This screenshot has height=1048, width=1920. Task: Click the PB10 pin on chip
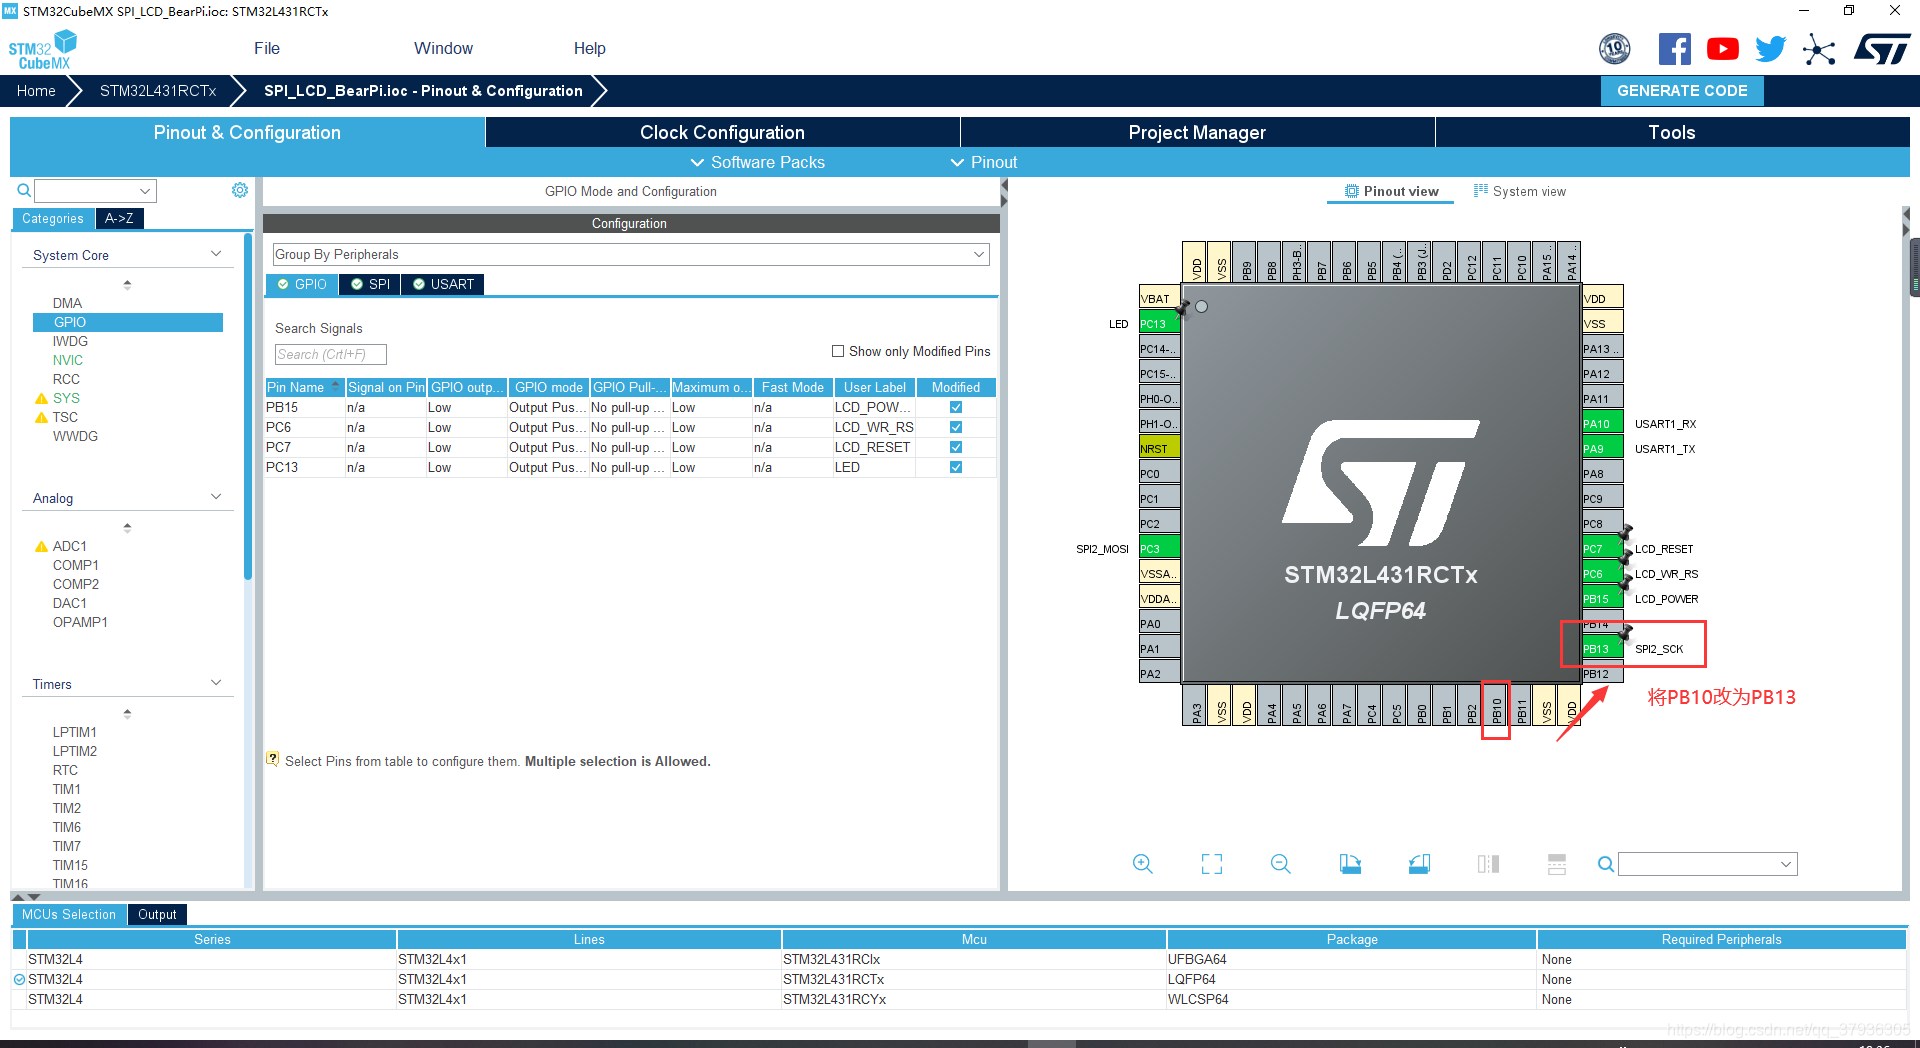click(1496, 705)
